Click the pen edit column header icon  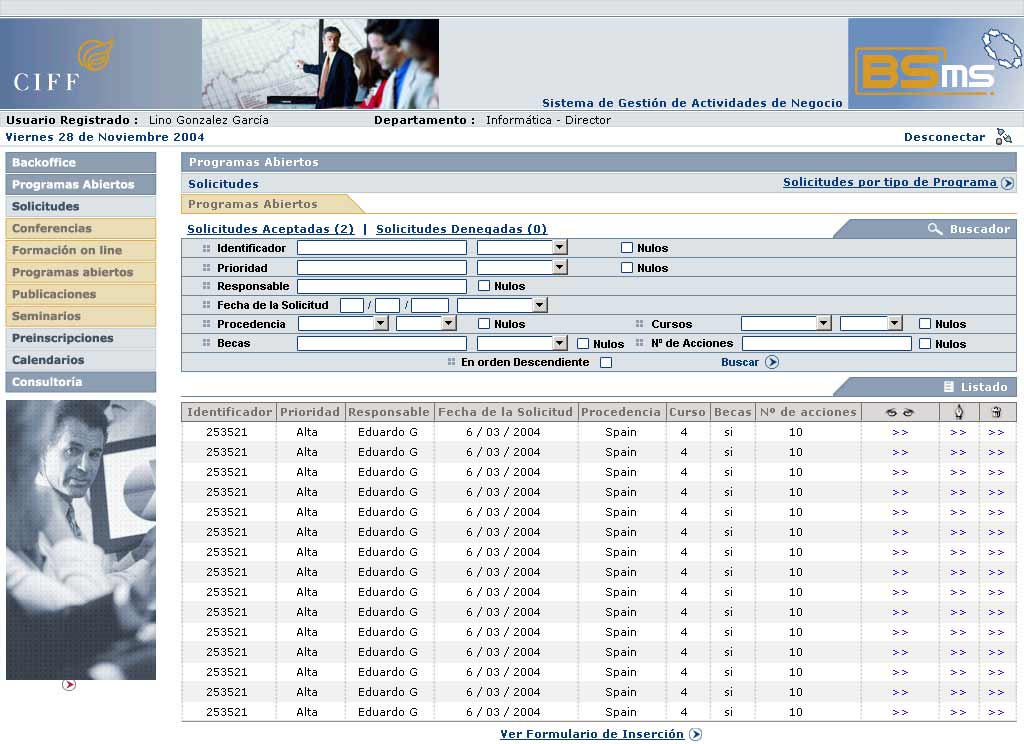pyautogui.click(x=958, y=412)
